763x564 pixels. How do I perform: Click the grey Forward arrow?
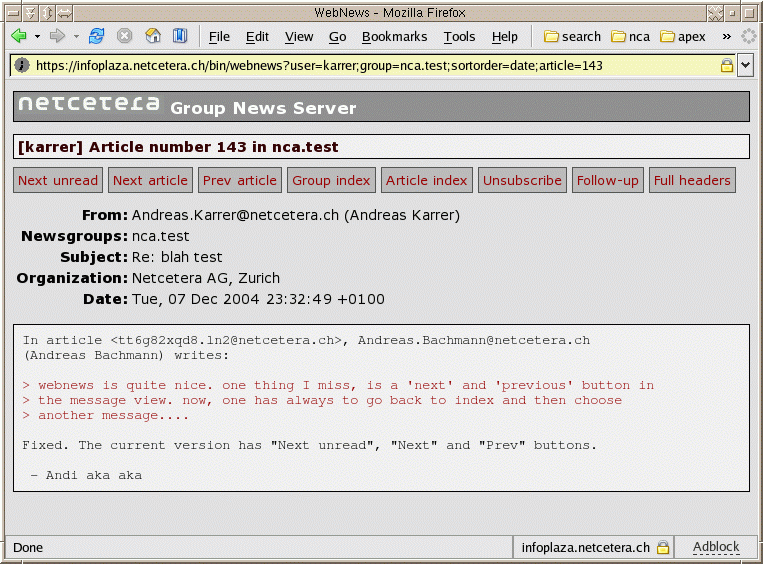tap(58, 36)
